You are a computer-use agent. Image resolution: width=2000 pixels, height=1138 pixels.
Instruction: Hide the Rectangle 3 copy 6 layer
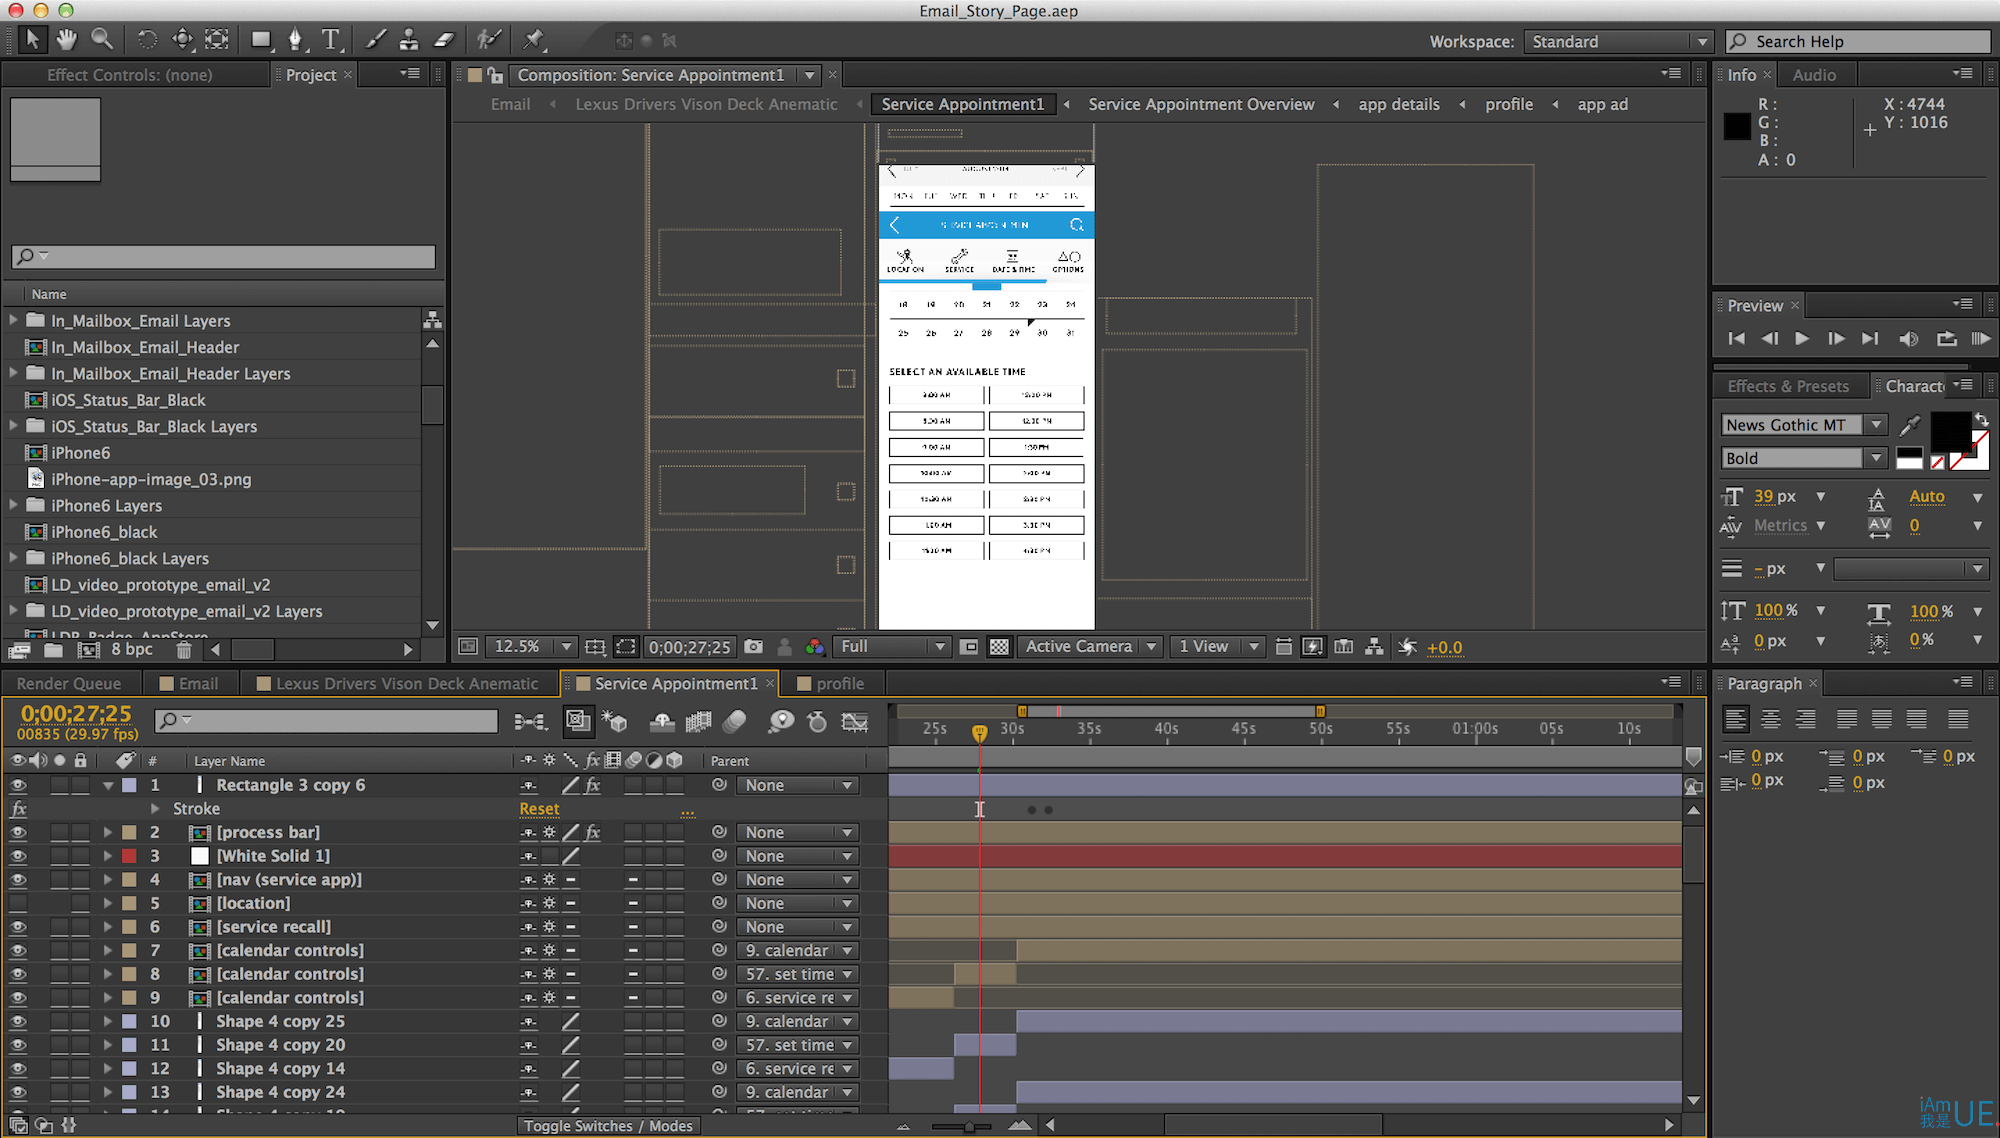click(x=18, y=786)
